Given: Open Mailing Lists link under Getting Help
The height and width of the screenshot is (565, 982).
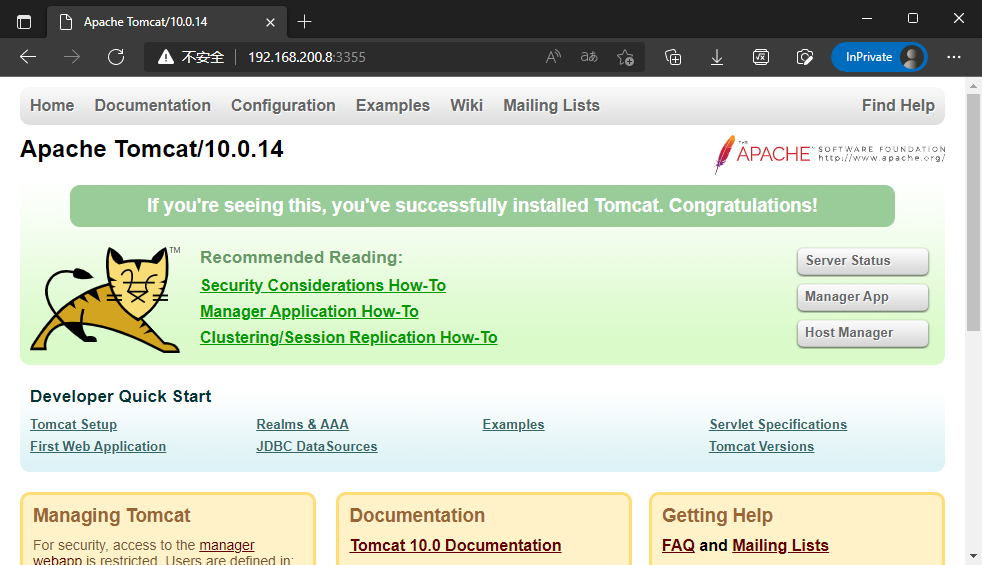Looking at the screenshot, I should [780, 546].
